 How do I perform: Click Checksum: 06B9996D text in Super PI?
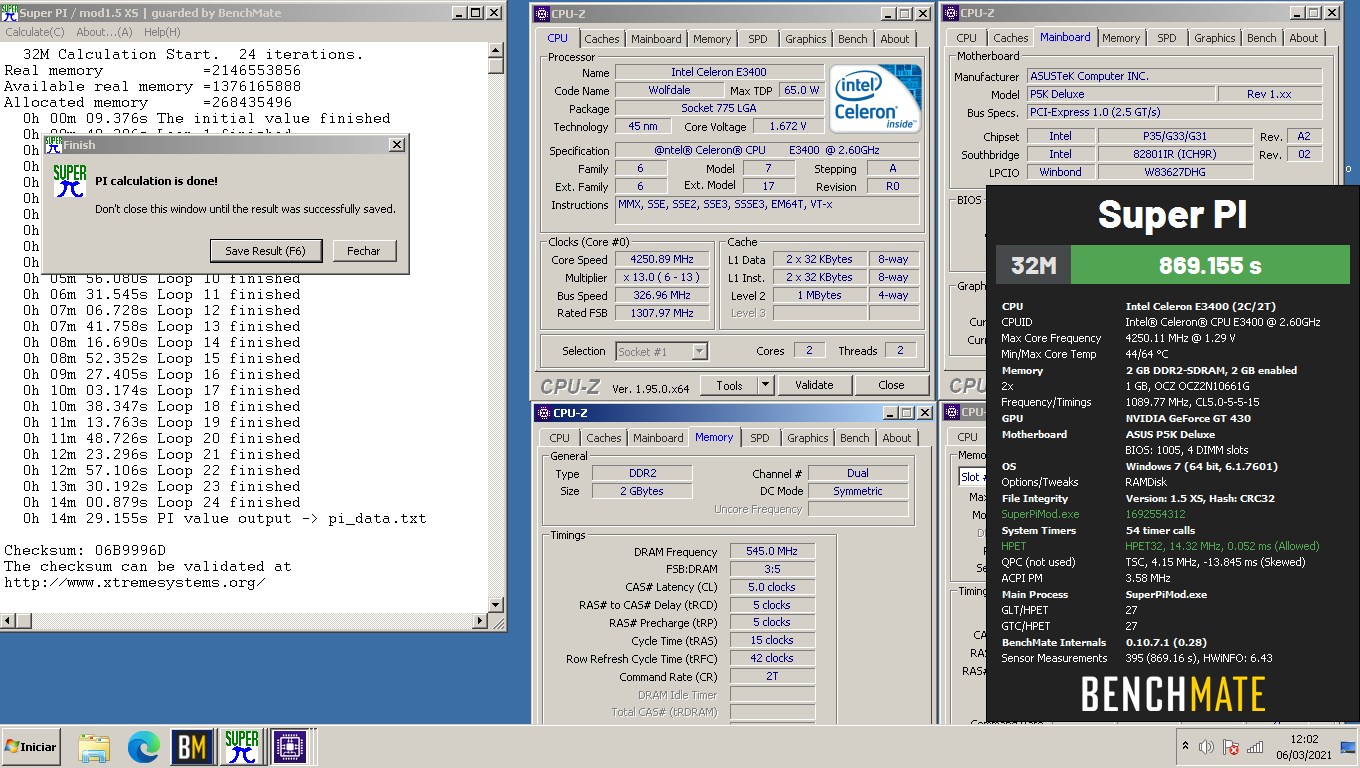[x=85, y=550]
